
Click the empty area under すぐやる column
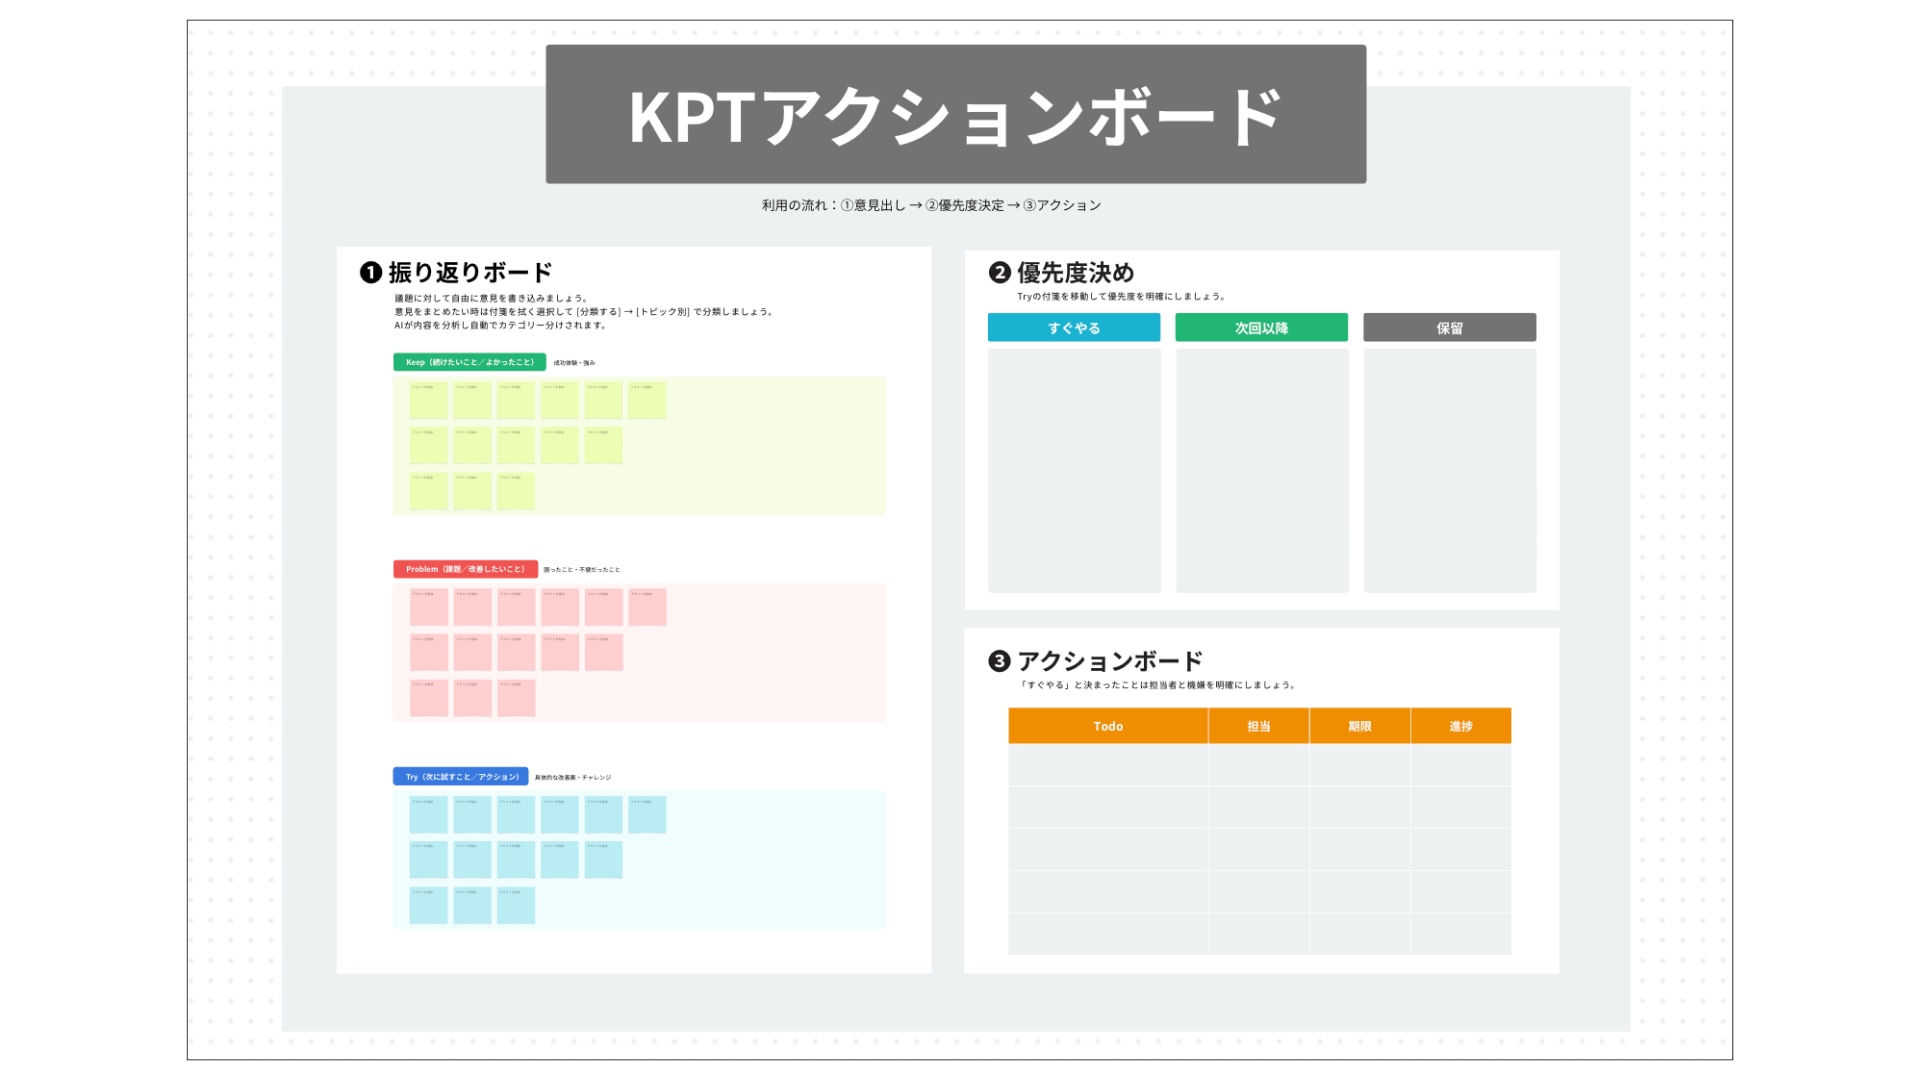(x=1073, y=470)
